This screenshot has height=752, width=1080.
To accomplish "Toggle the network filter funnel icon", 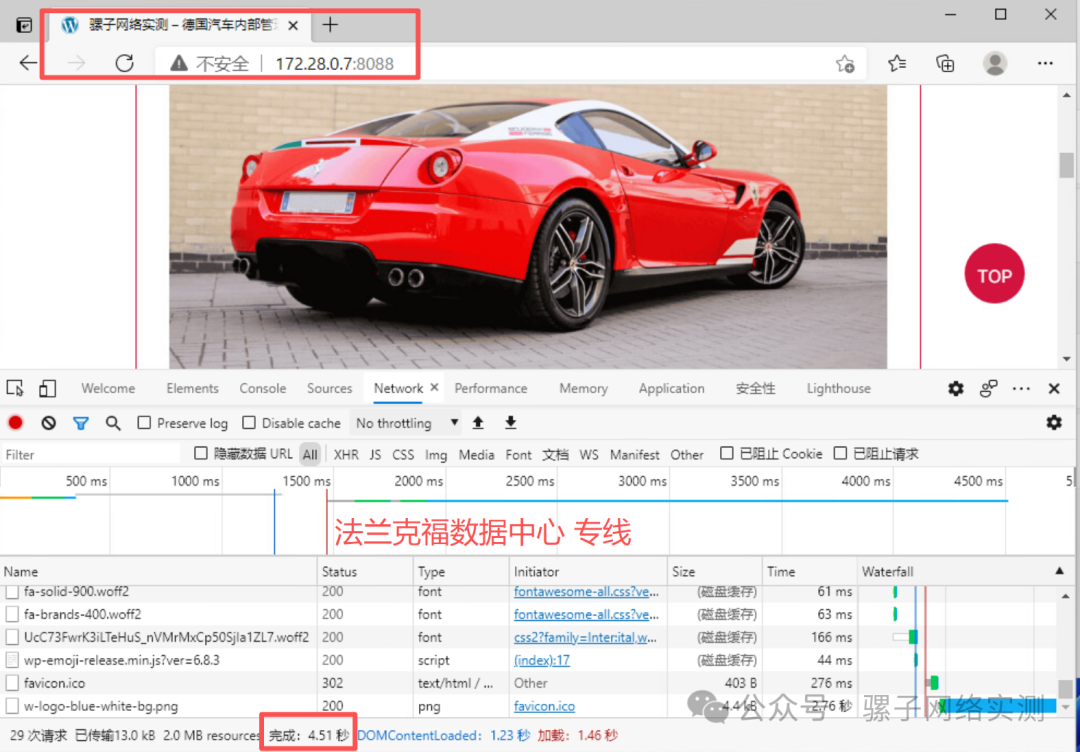I will 81,423.
